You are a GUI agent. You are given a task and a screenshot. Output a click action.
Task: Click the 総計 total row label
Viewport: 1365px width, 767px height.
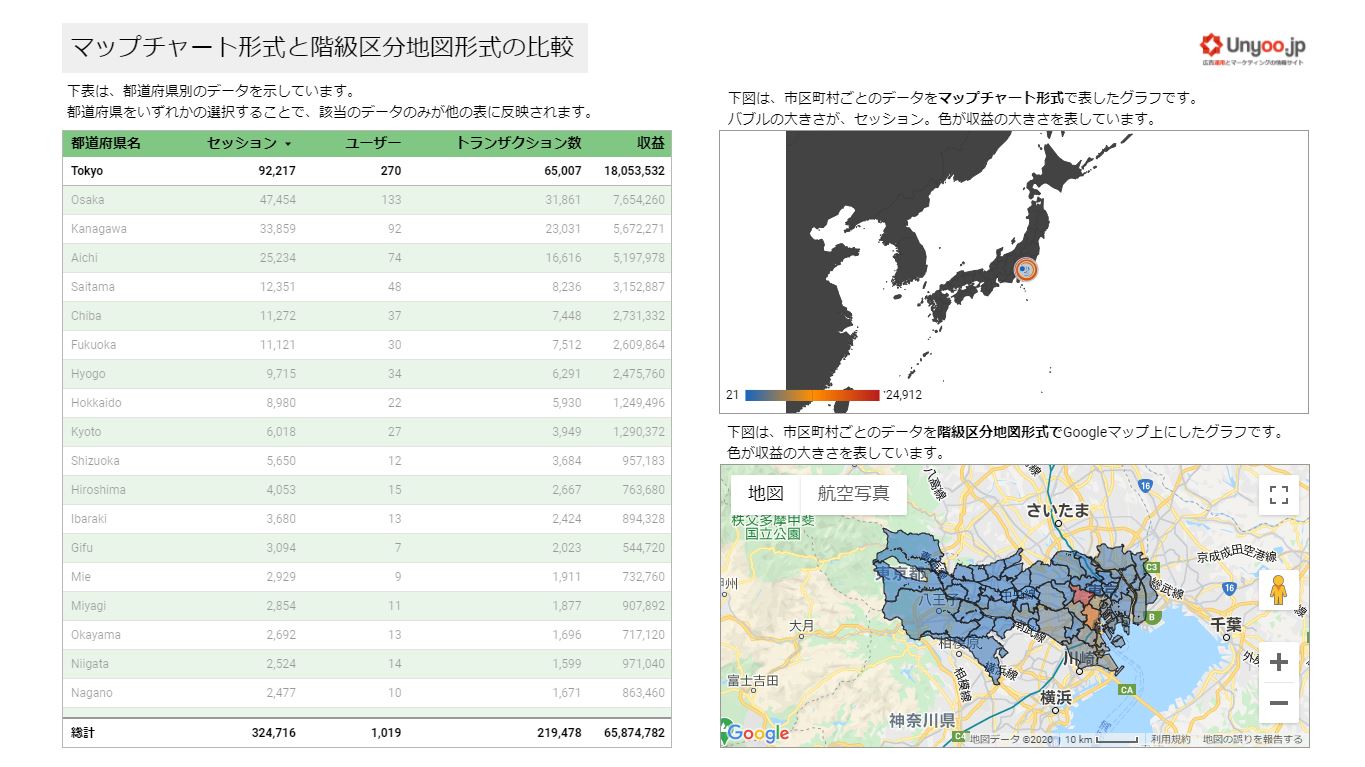click(x=83, y=733)
